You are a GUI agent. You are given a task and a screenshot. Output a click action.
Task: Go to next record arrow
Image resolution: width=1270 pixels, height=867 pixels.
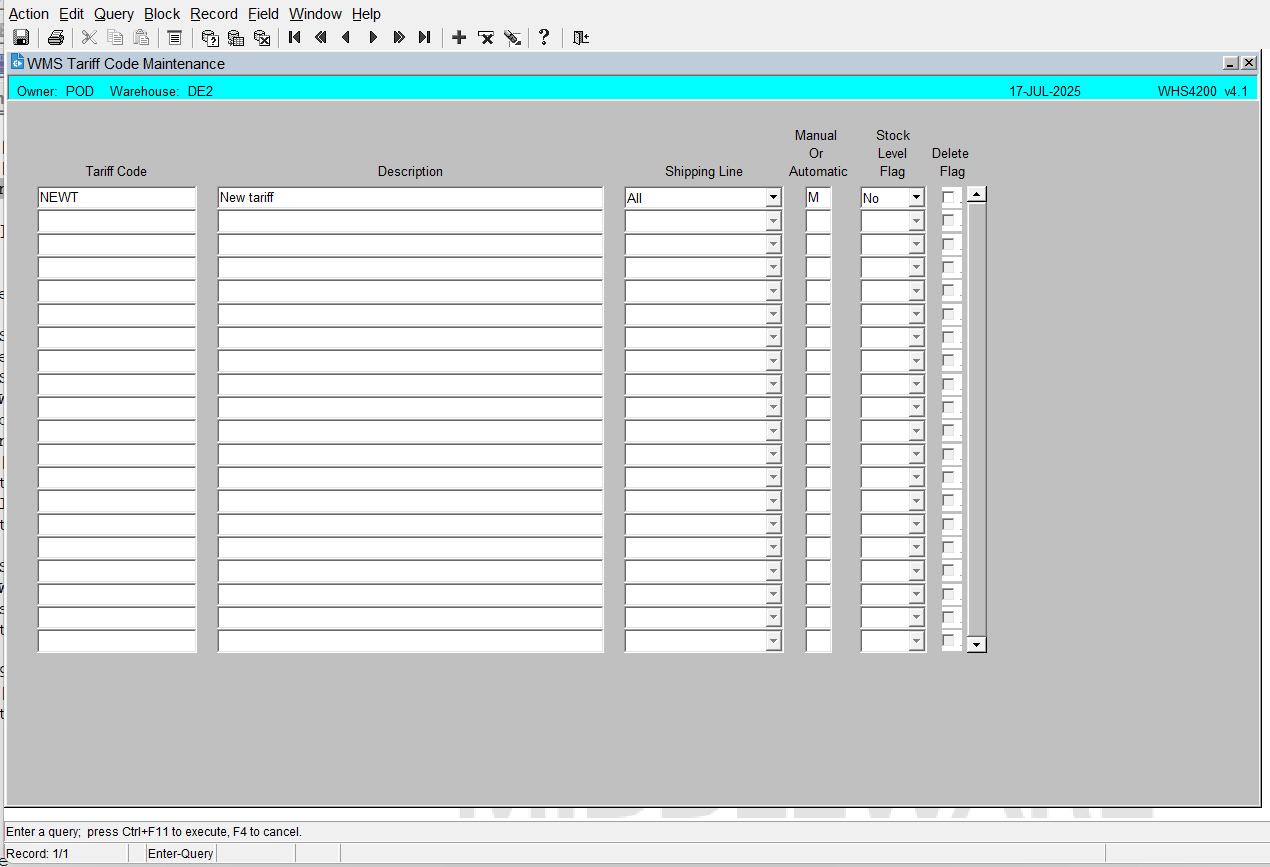pyautogui.click(x=373, y=38)
